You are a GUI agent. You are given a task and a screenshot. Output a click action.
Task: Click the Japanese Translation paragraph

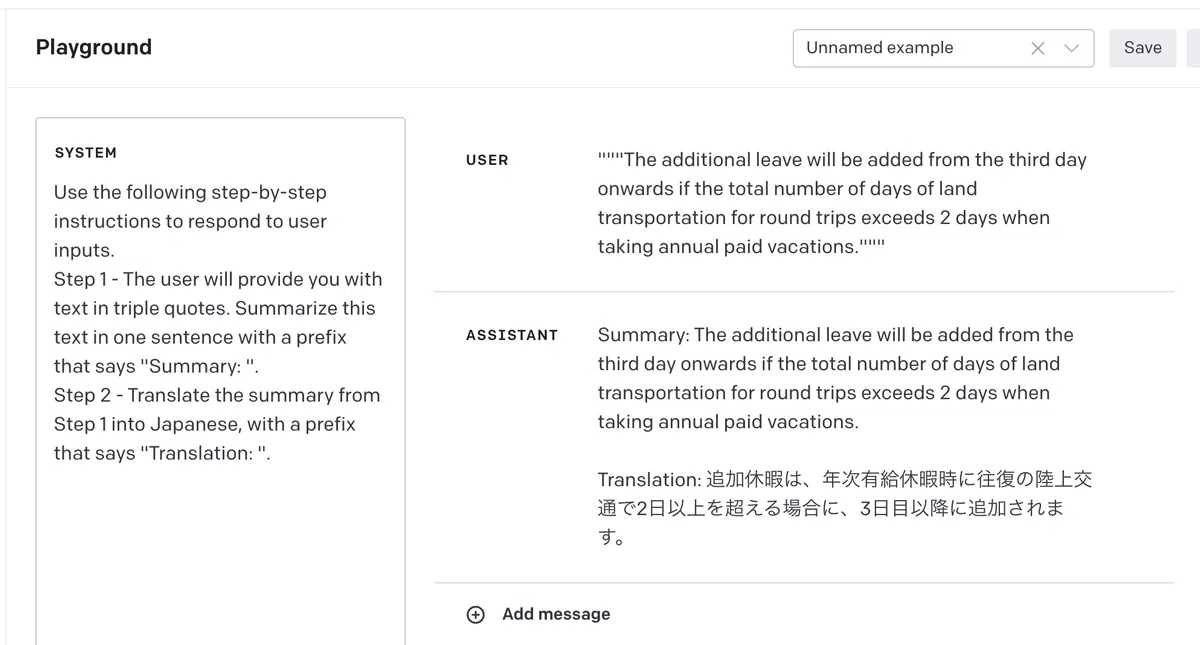point(845,509)
